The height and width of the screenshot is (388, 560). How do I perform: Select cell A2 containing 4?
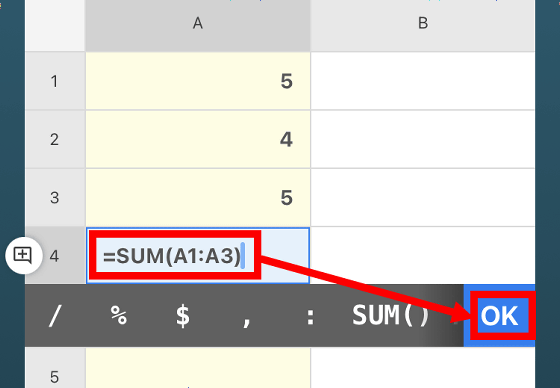tap(198, 139)
